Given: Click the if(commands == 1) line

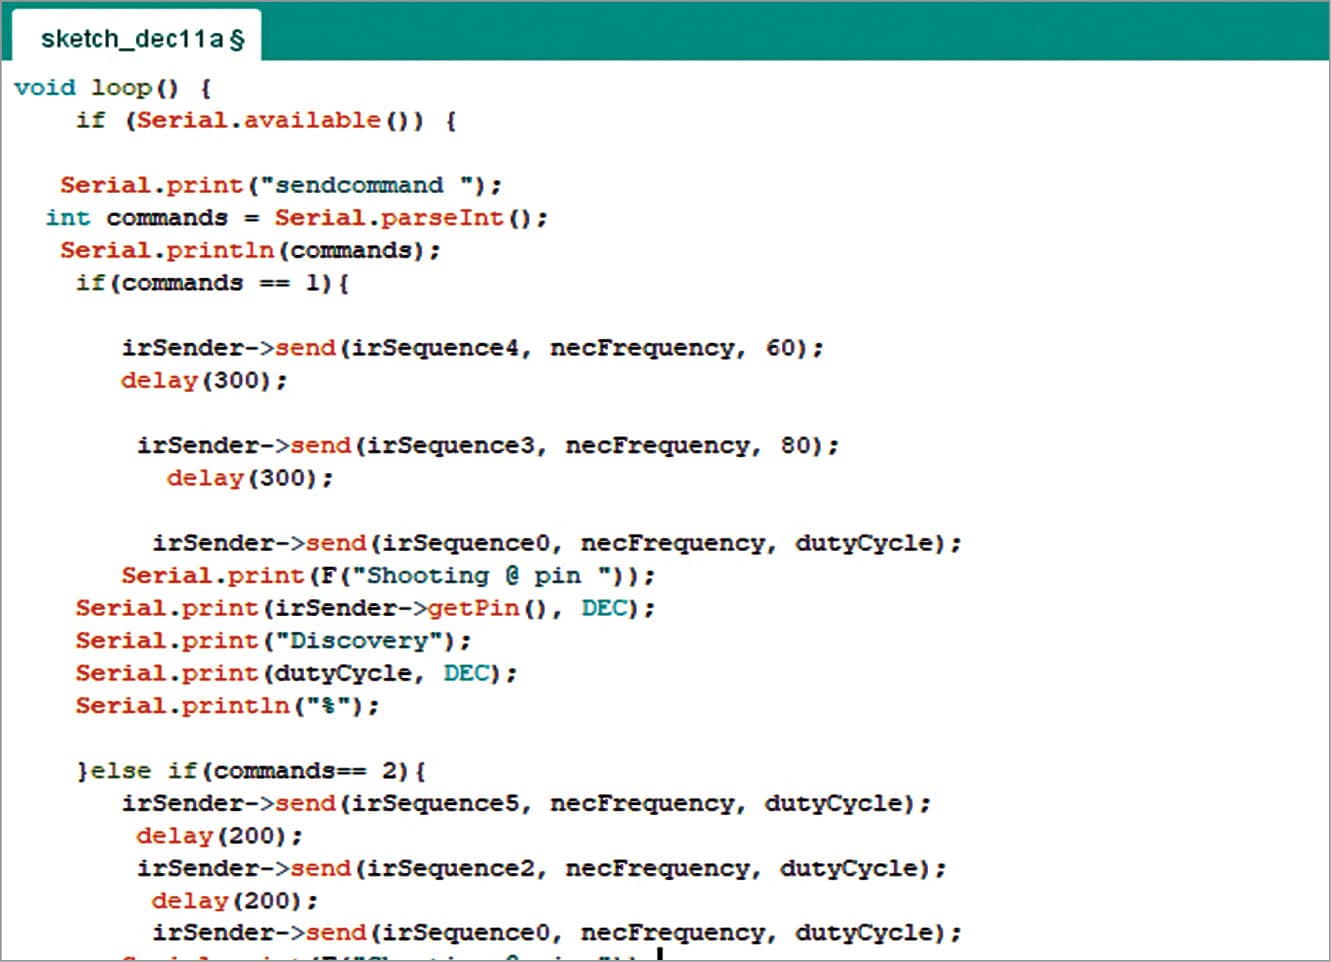Looking at the screenshot, I should (x=213, y=283).
